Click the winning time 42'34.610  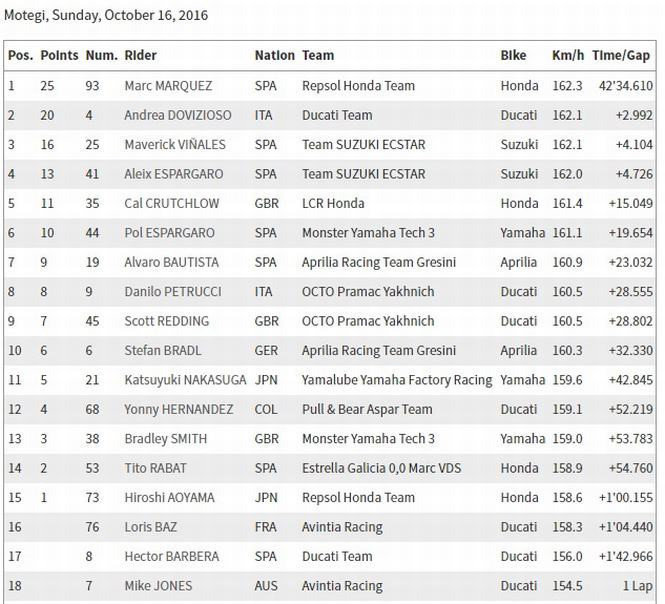point(626,86)
